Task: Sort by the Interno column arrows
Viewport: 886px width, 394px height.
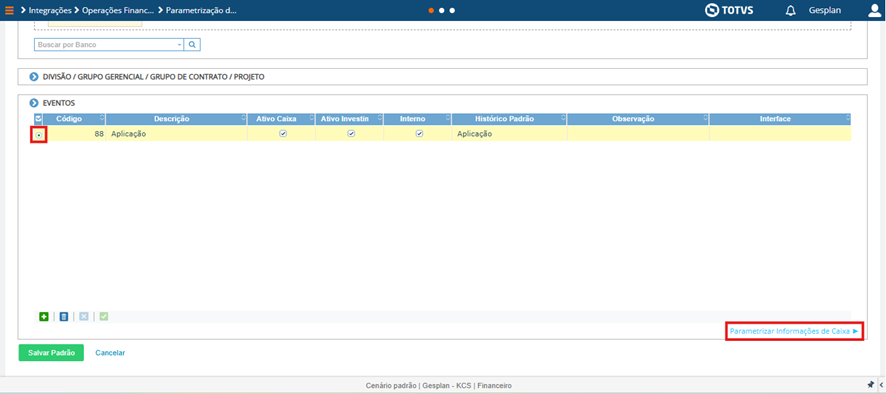Action: coord(448,119)
